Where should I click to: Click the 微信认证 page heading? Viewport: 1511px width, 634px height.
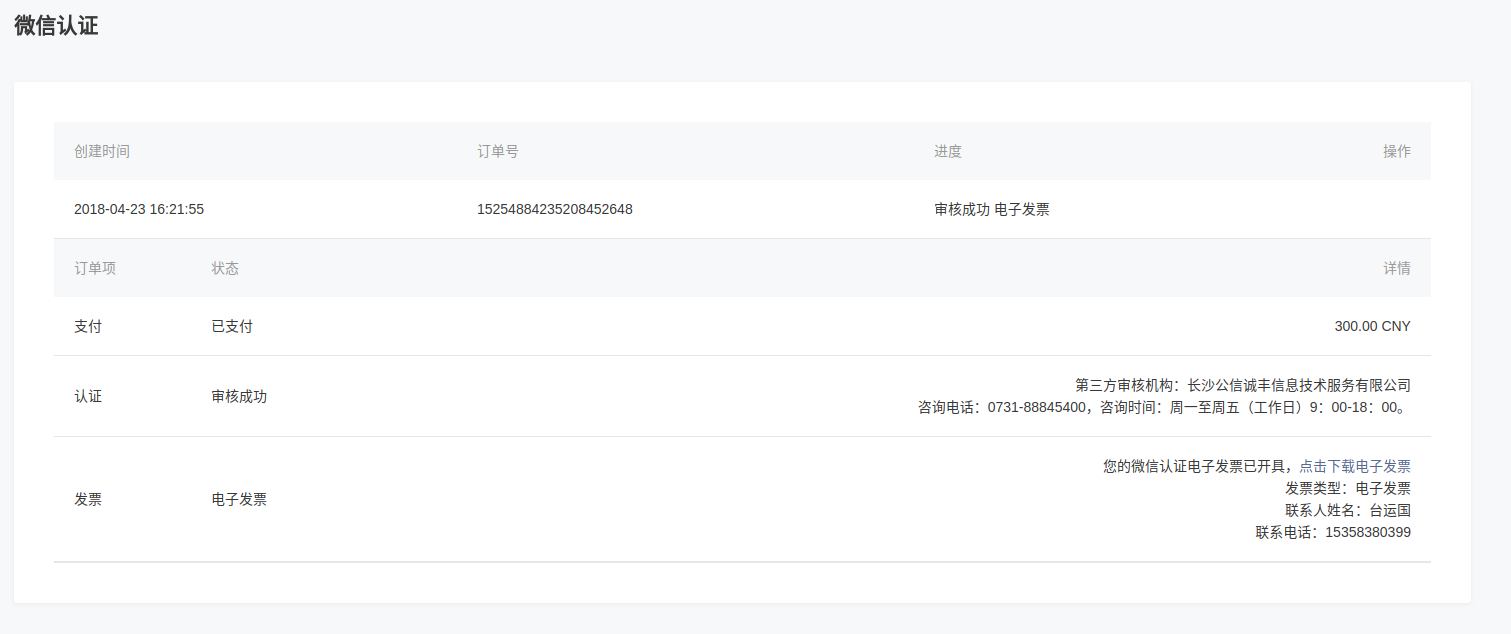click(x=56, y=26)
